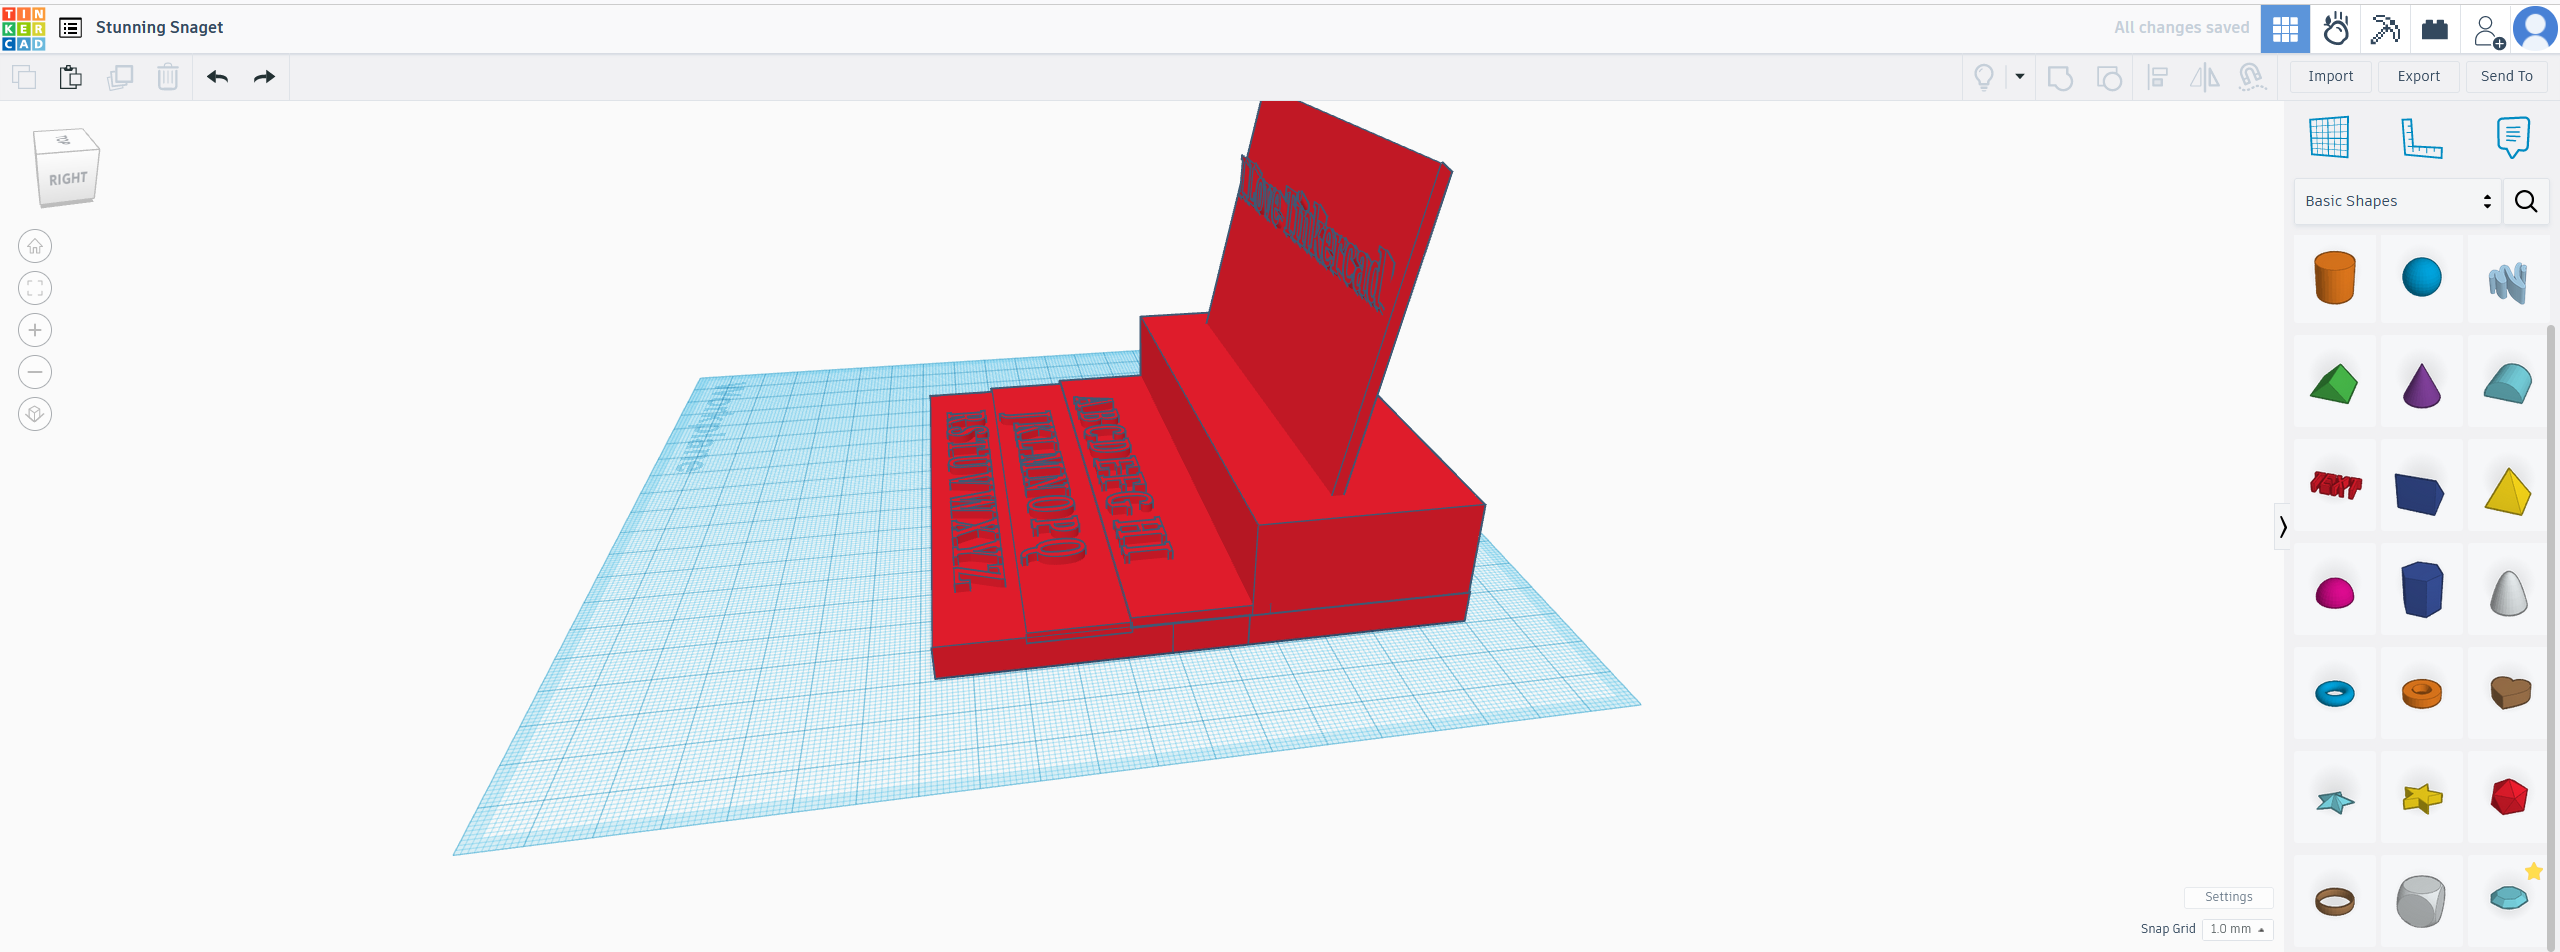Screen dimensions: 2560x952
Task: Pick the red Text shape
Action: 2334,488
